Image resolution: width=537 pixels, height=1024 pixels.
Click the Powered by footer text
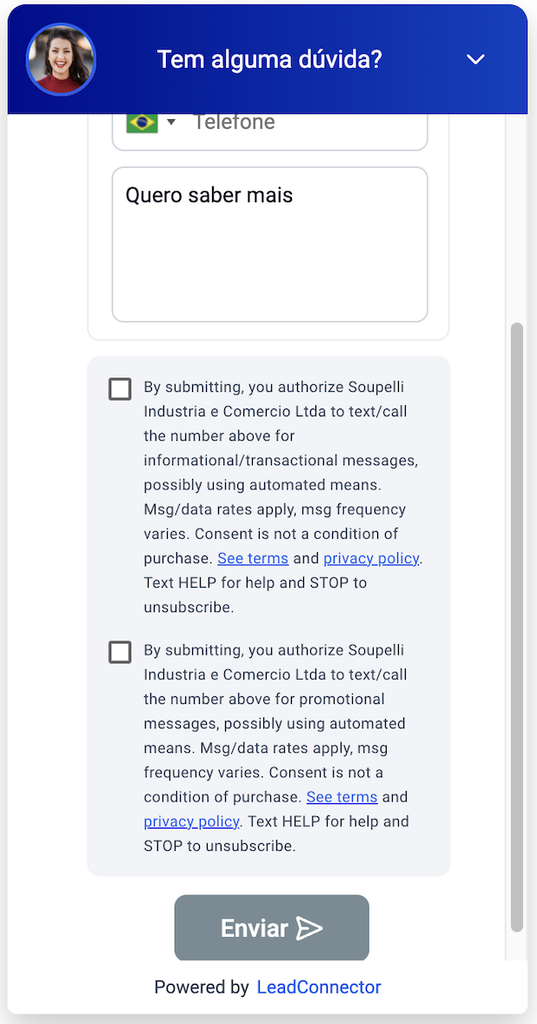(201, 987)
